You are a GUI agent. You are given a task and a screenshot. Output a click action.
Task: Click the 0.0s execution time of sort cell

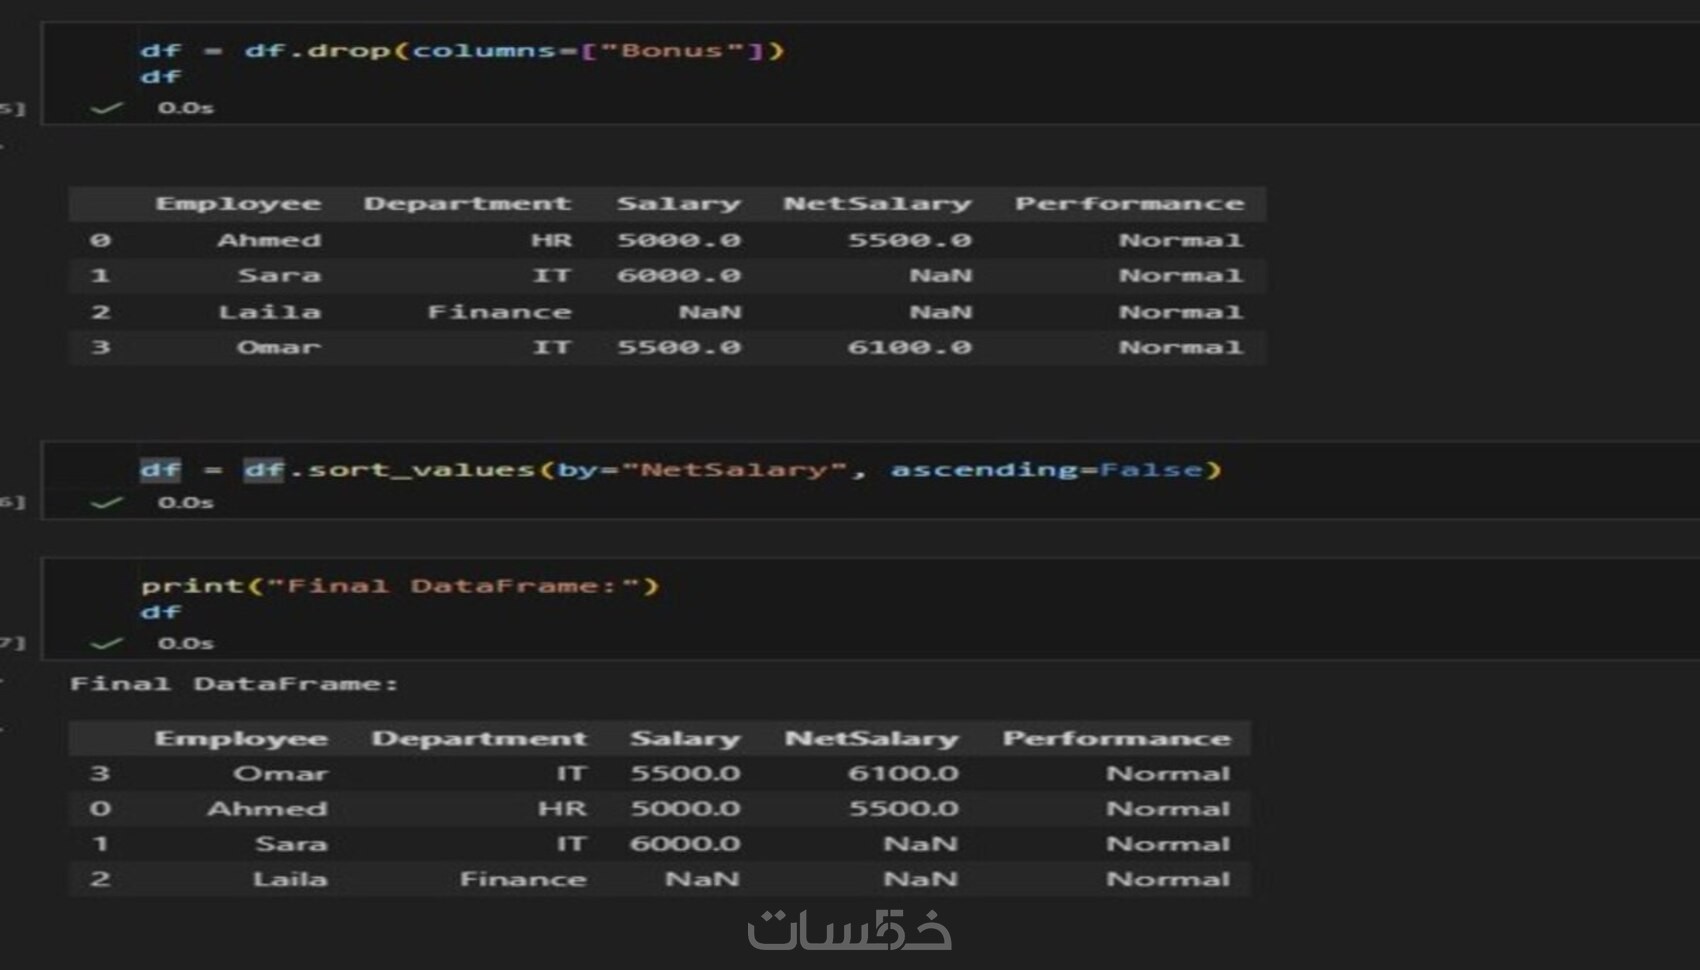(186, 502)
